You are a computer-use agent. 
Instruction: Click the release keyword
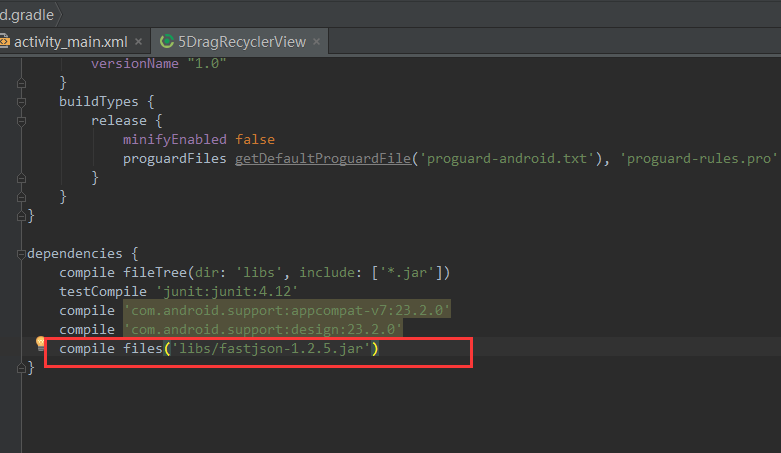pyautogui.click(x=119, y=121)
